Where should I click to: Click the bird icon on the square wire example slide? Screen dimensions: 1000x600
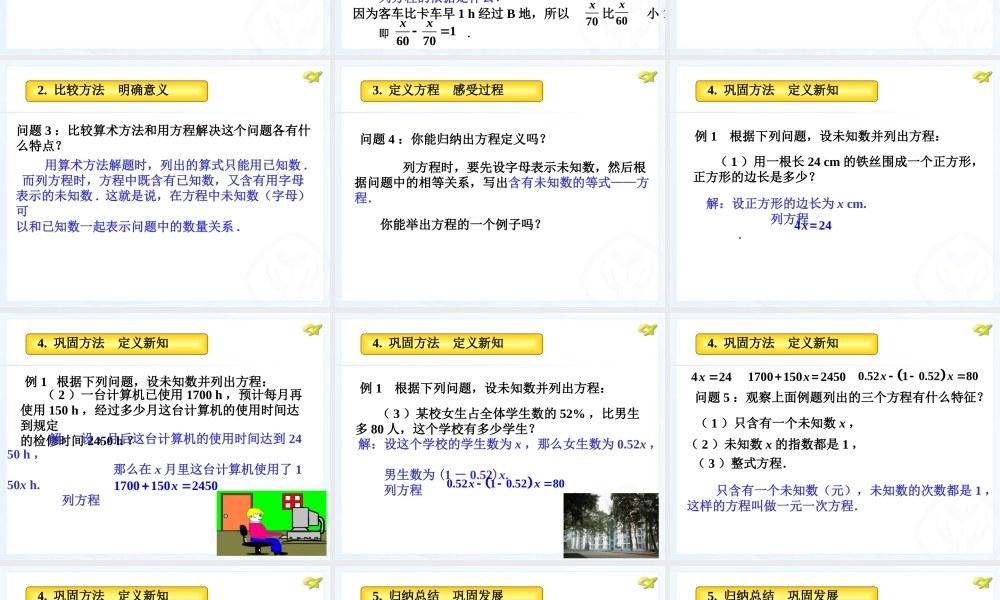point(982,77)
